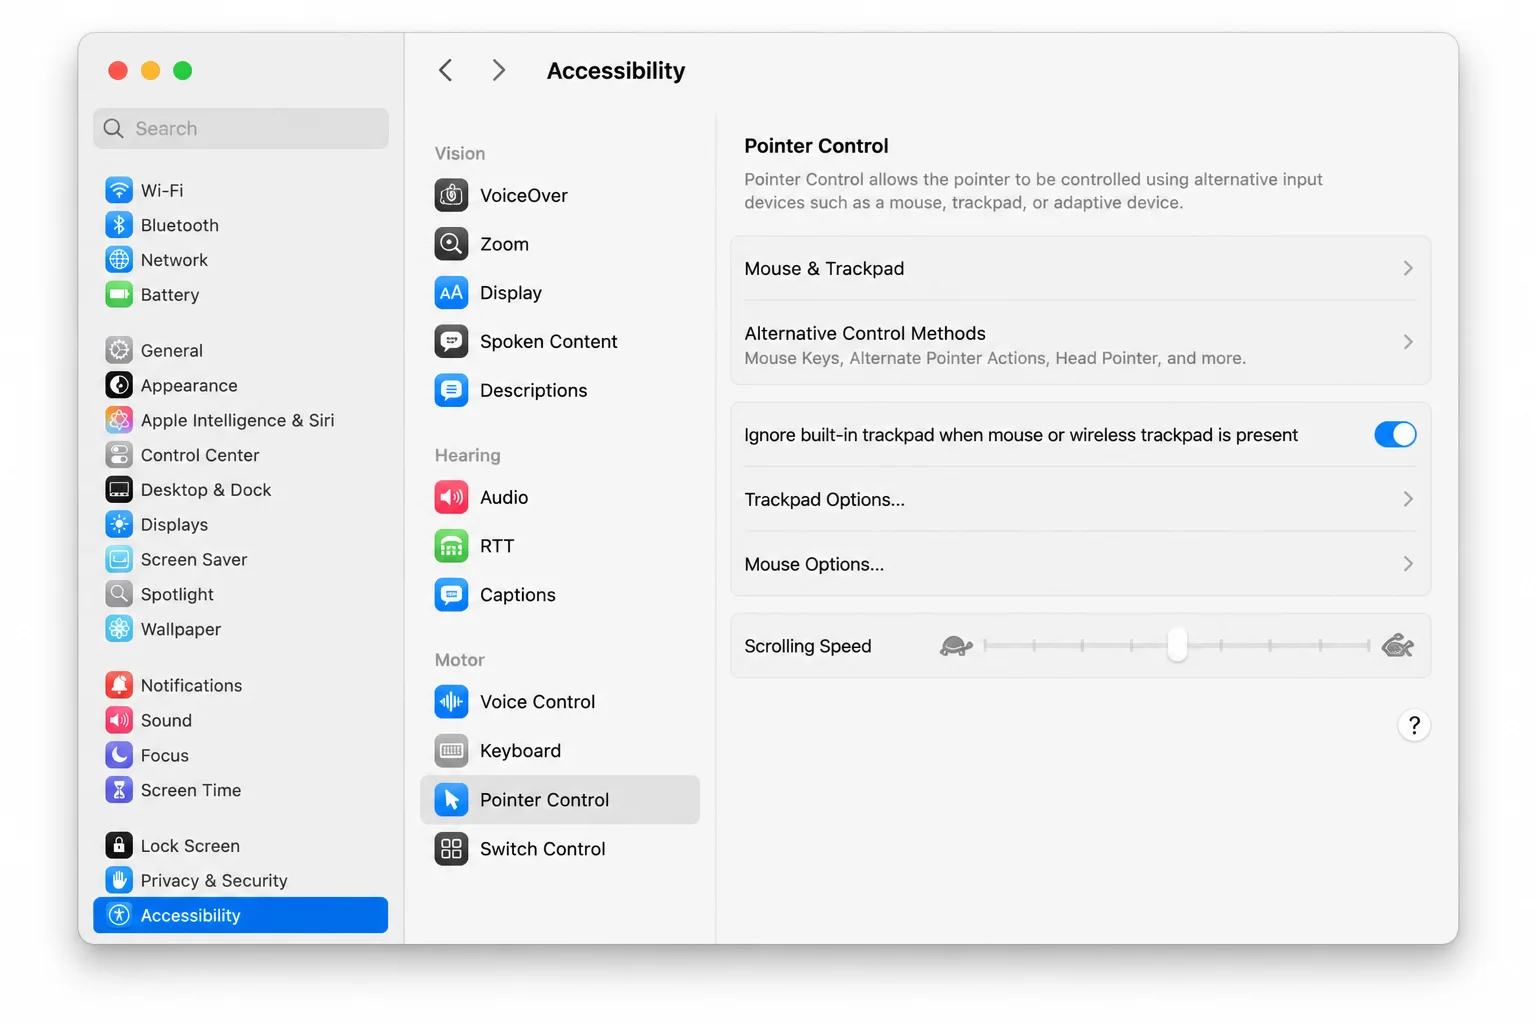The image size is (1536, 1024).
Task: Go back with the left arrow
Action: [x=446, y=70]
